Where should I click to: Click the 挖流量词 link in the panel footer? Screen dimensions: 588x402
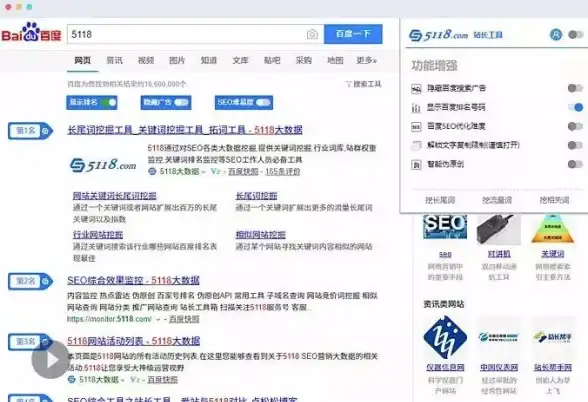click(497, 200)
